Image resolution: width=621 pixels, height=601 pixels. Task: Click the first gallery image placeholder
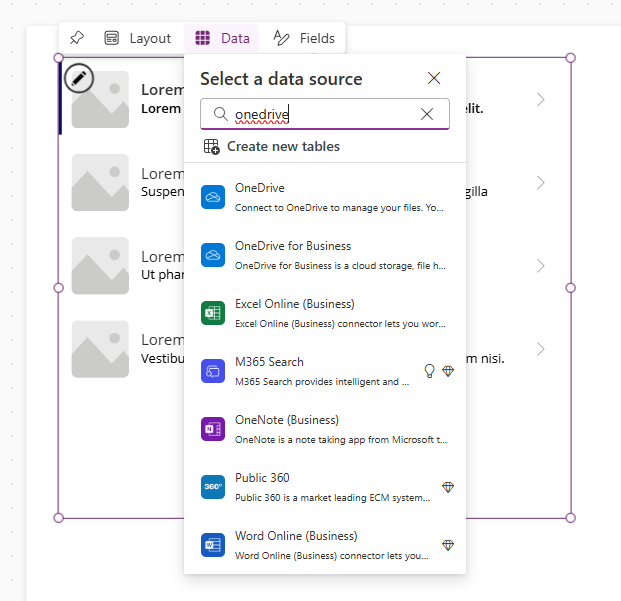[x=100, y=99]
